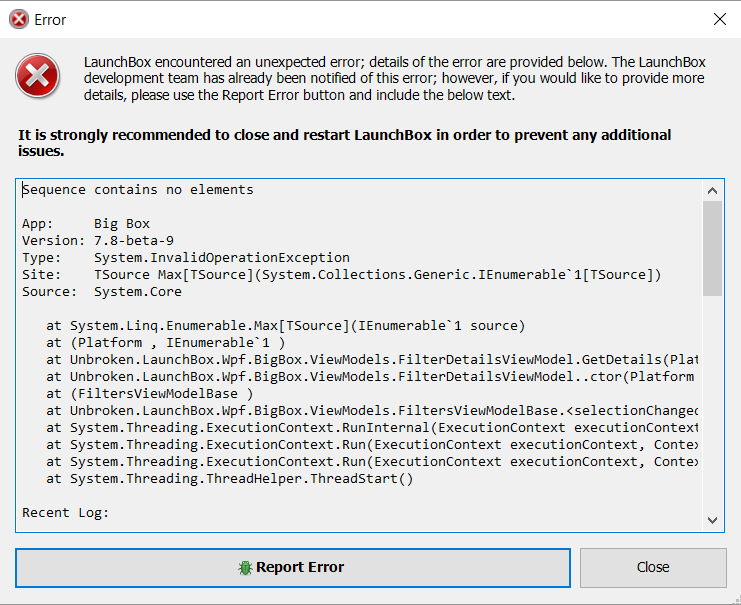The image size is (741, 605).
Task: Click the vertical scrollbar thumb
Action: pos(712,249)
